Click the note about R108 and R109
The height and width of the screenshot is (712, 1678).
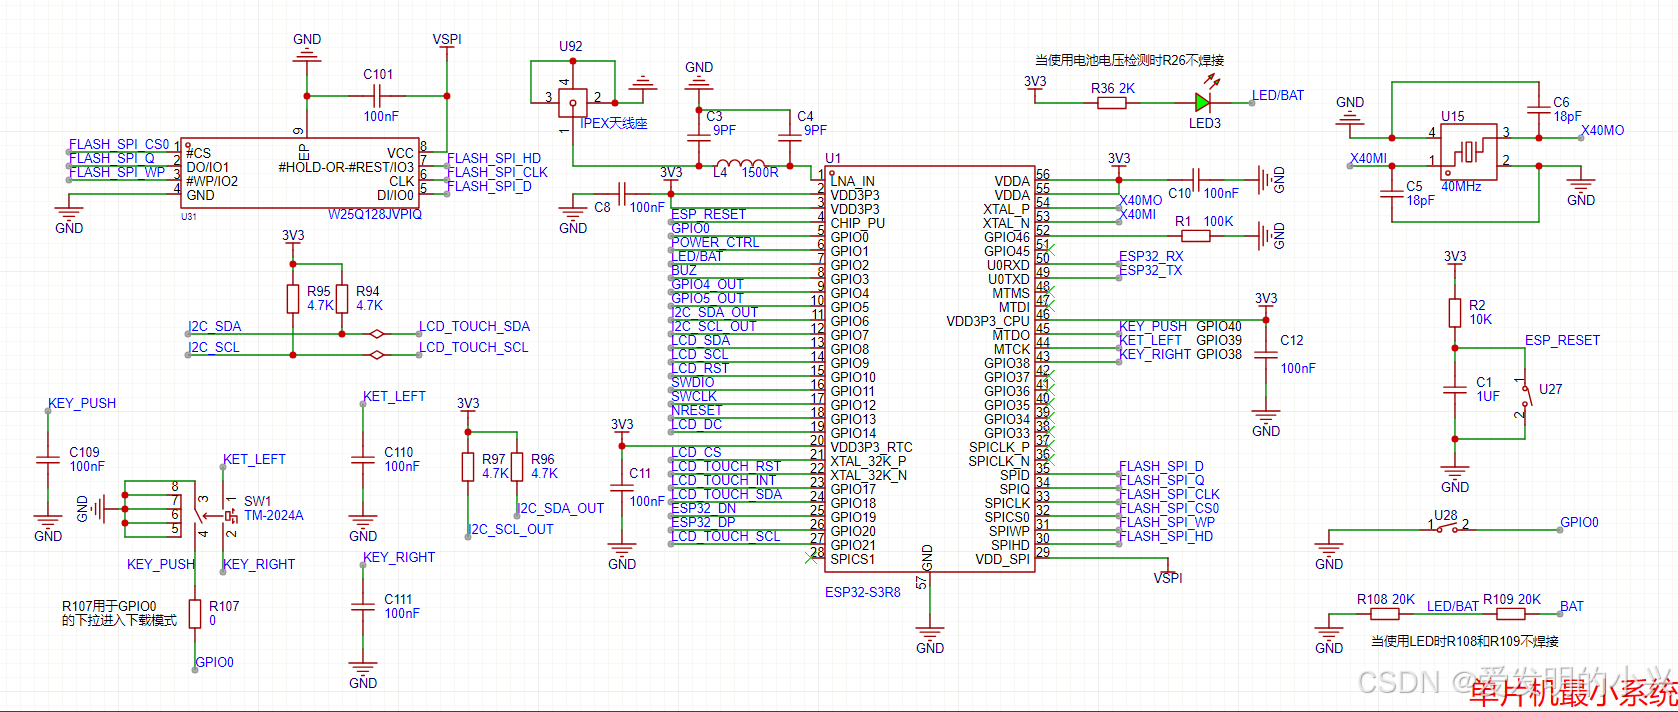coord(1464,641)
